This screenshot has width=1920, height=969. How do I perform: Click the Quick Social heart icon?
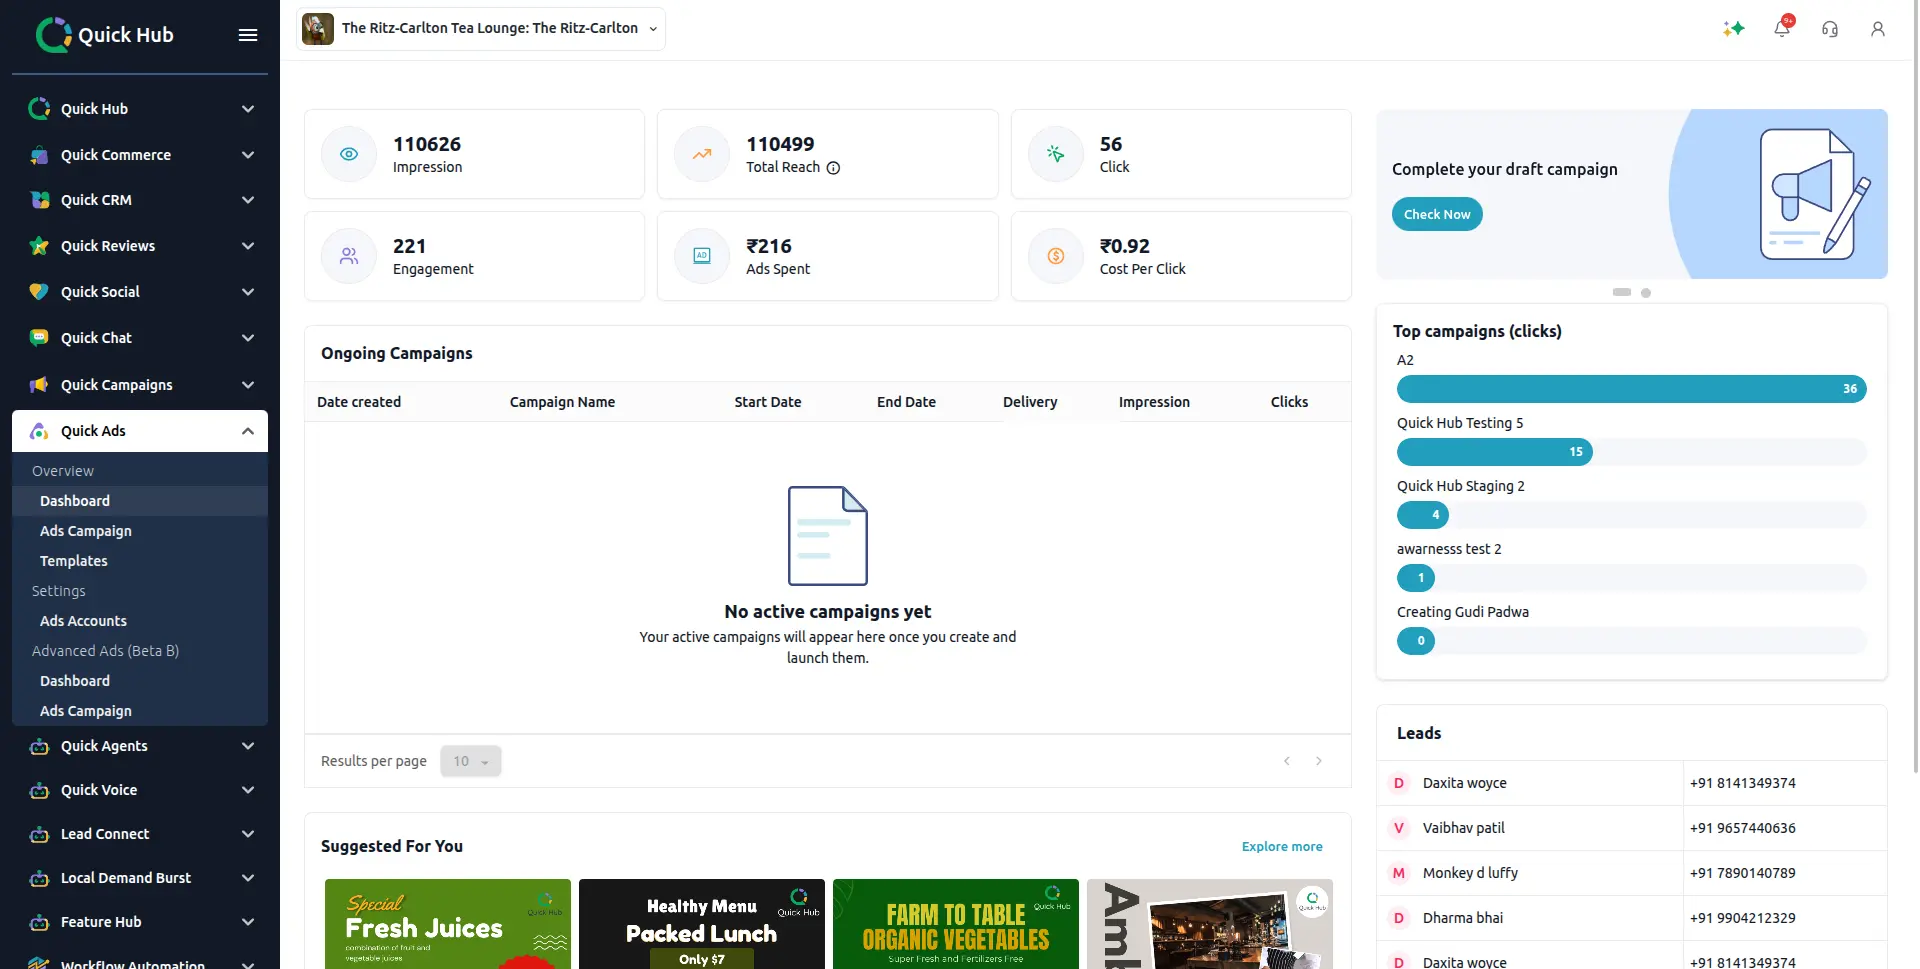39,292
